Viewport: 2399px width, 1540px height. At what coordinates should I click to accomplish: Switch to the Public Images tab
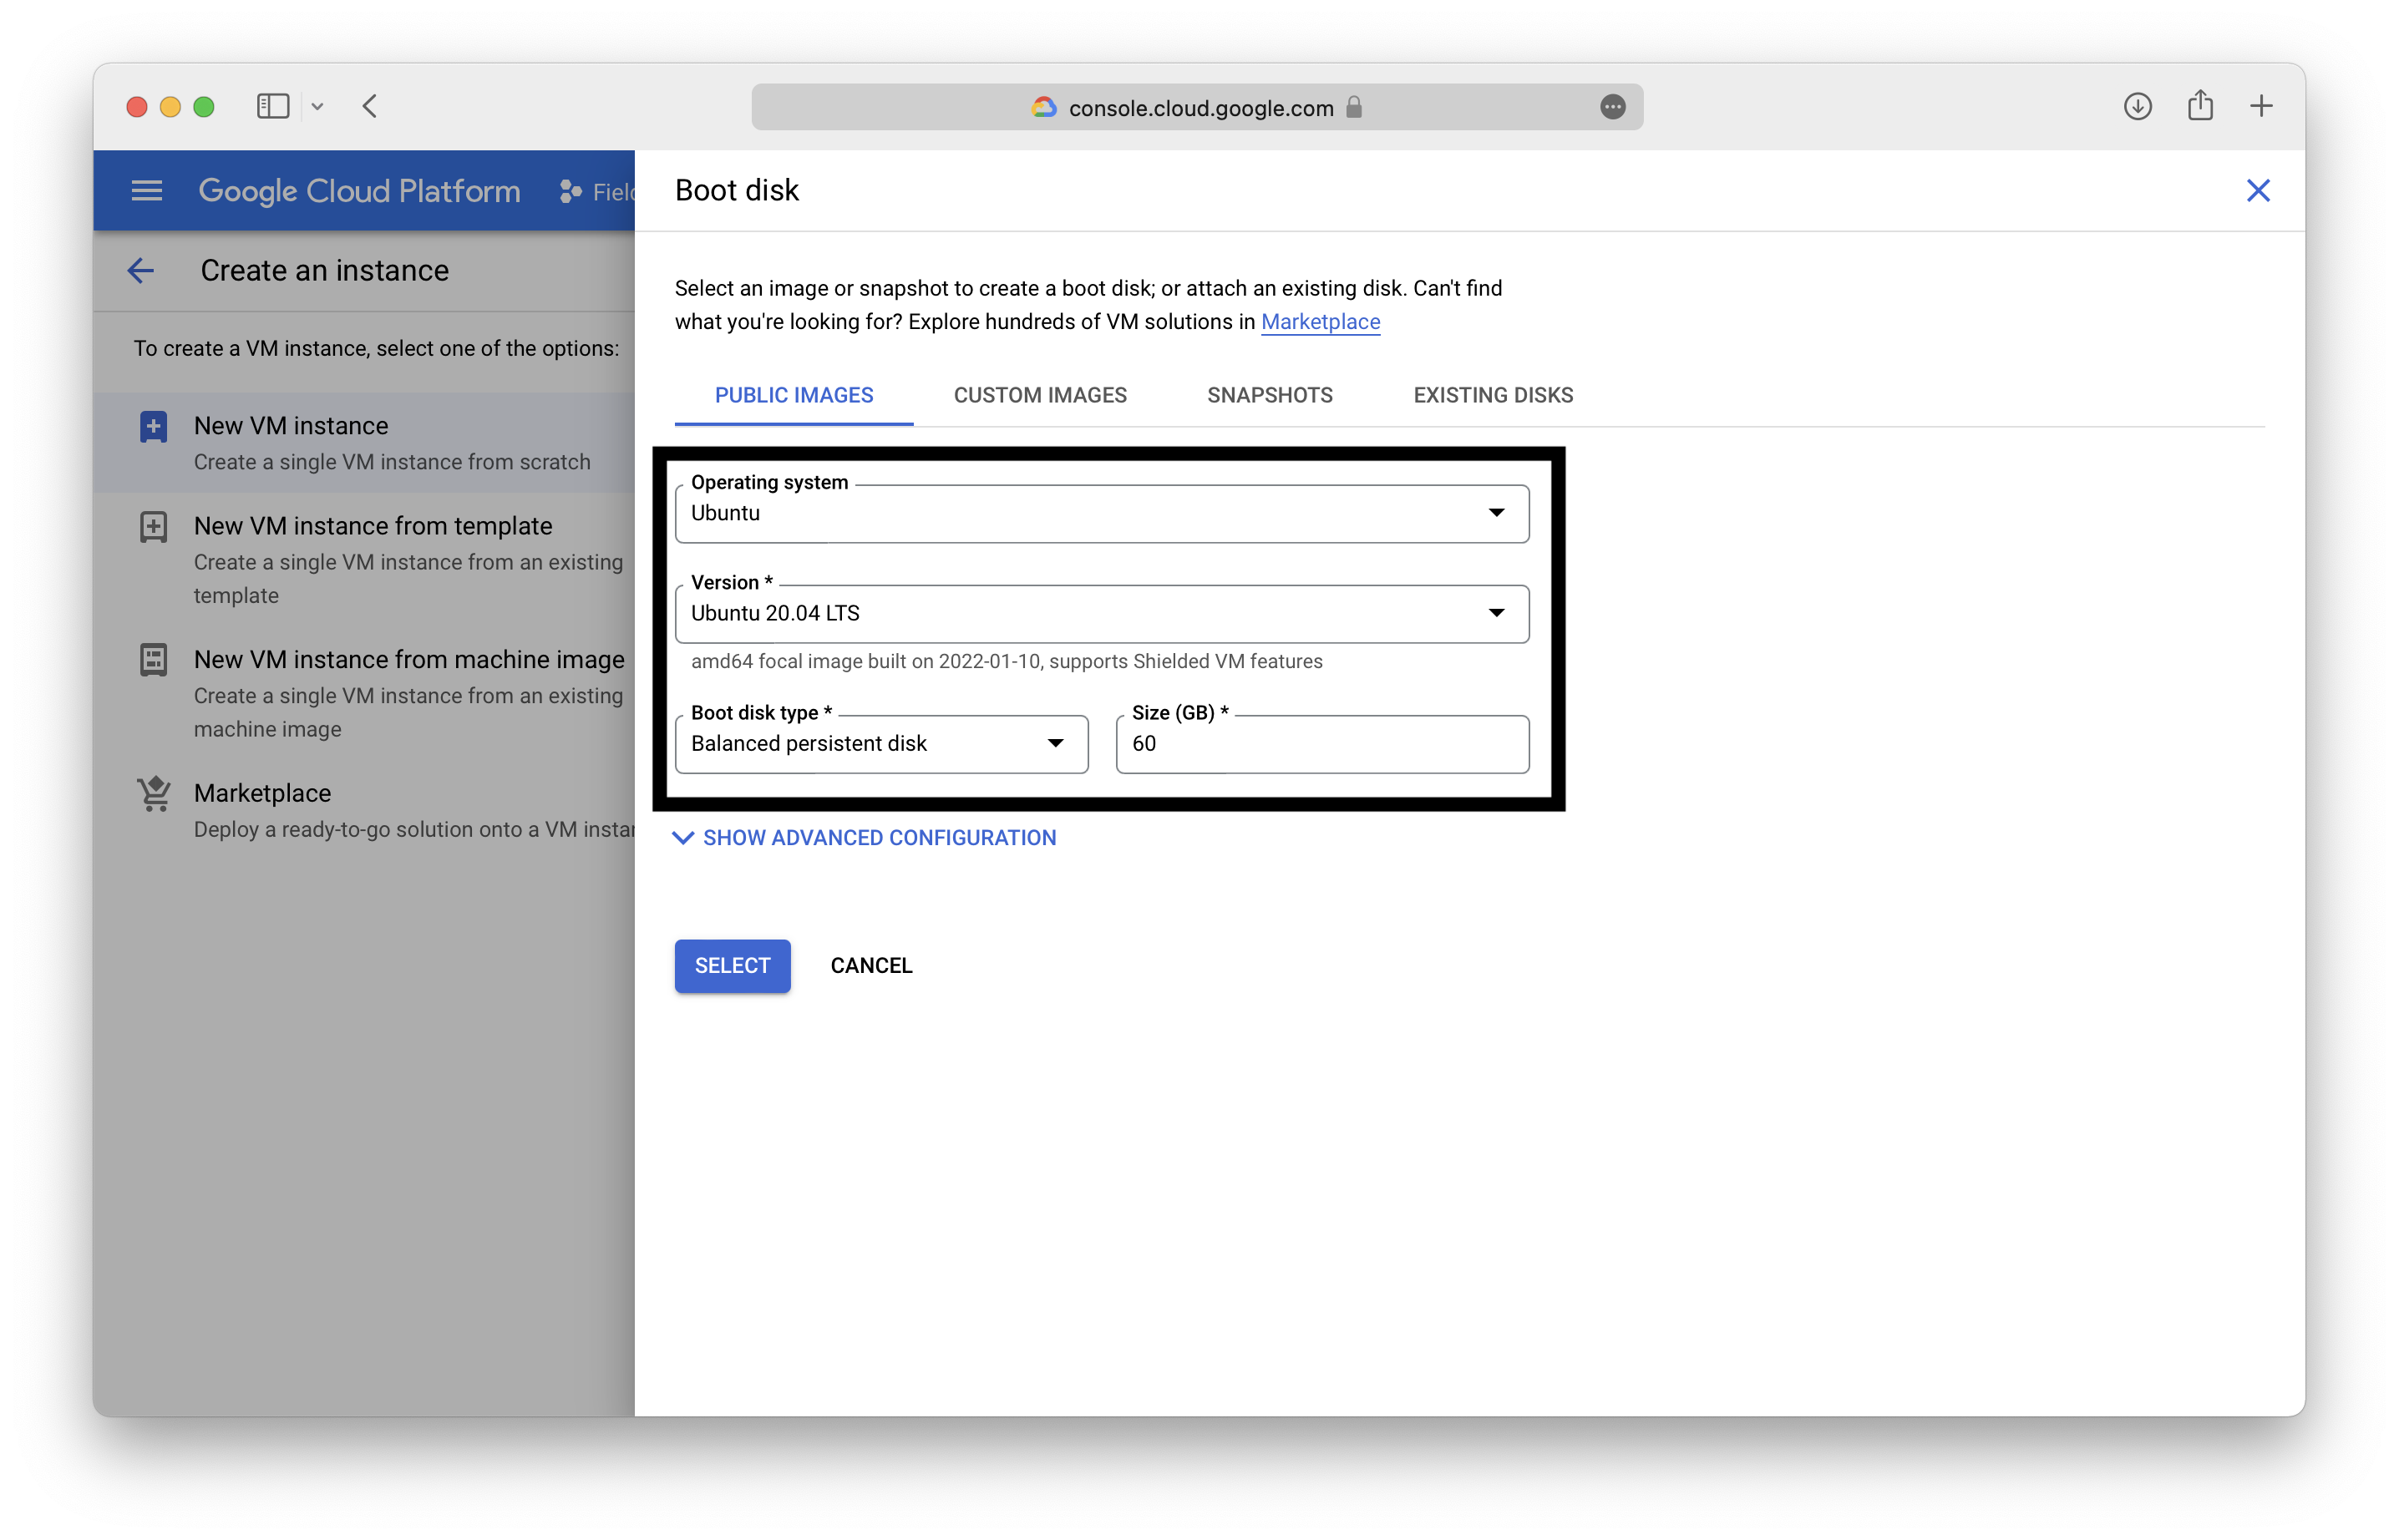pos(794,395)
